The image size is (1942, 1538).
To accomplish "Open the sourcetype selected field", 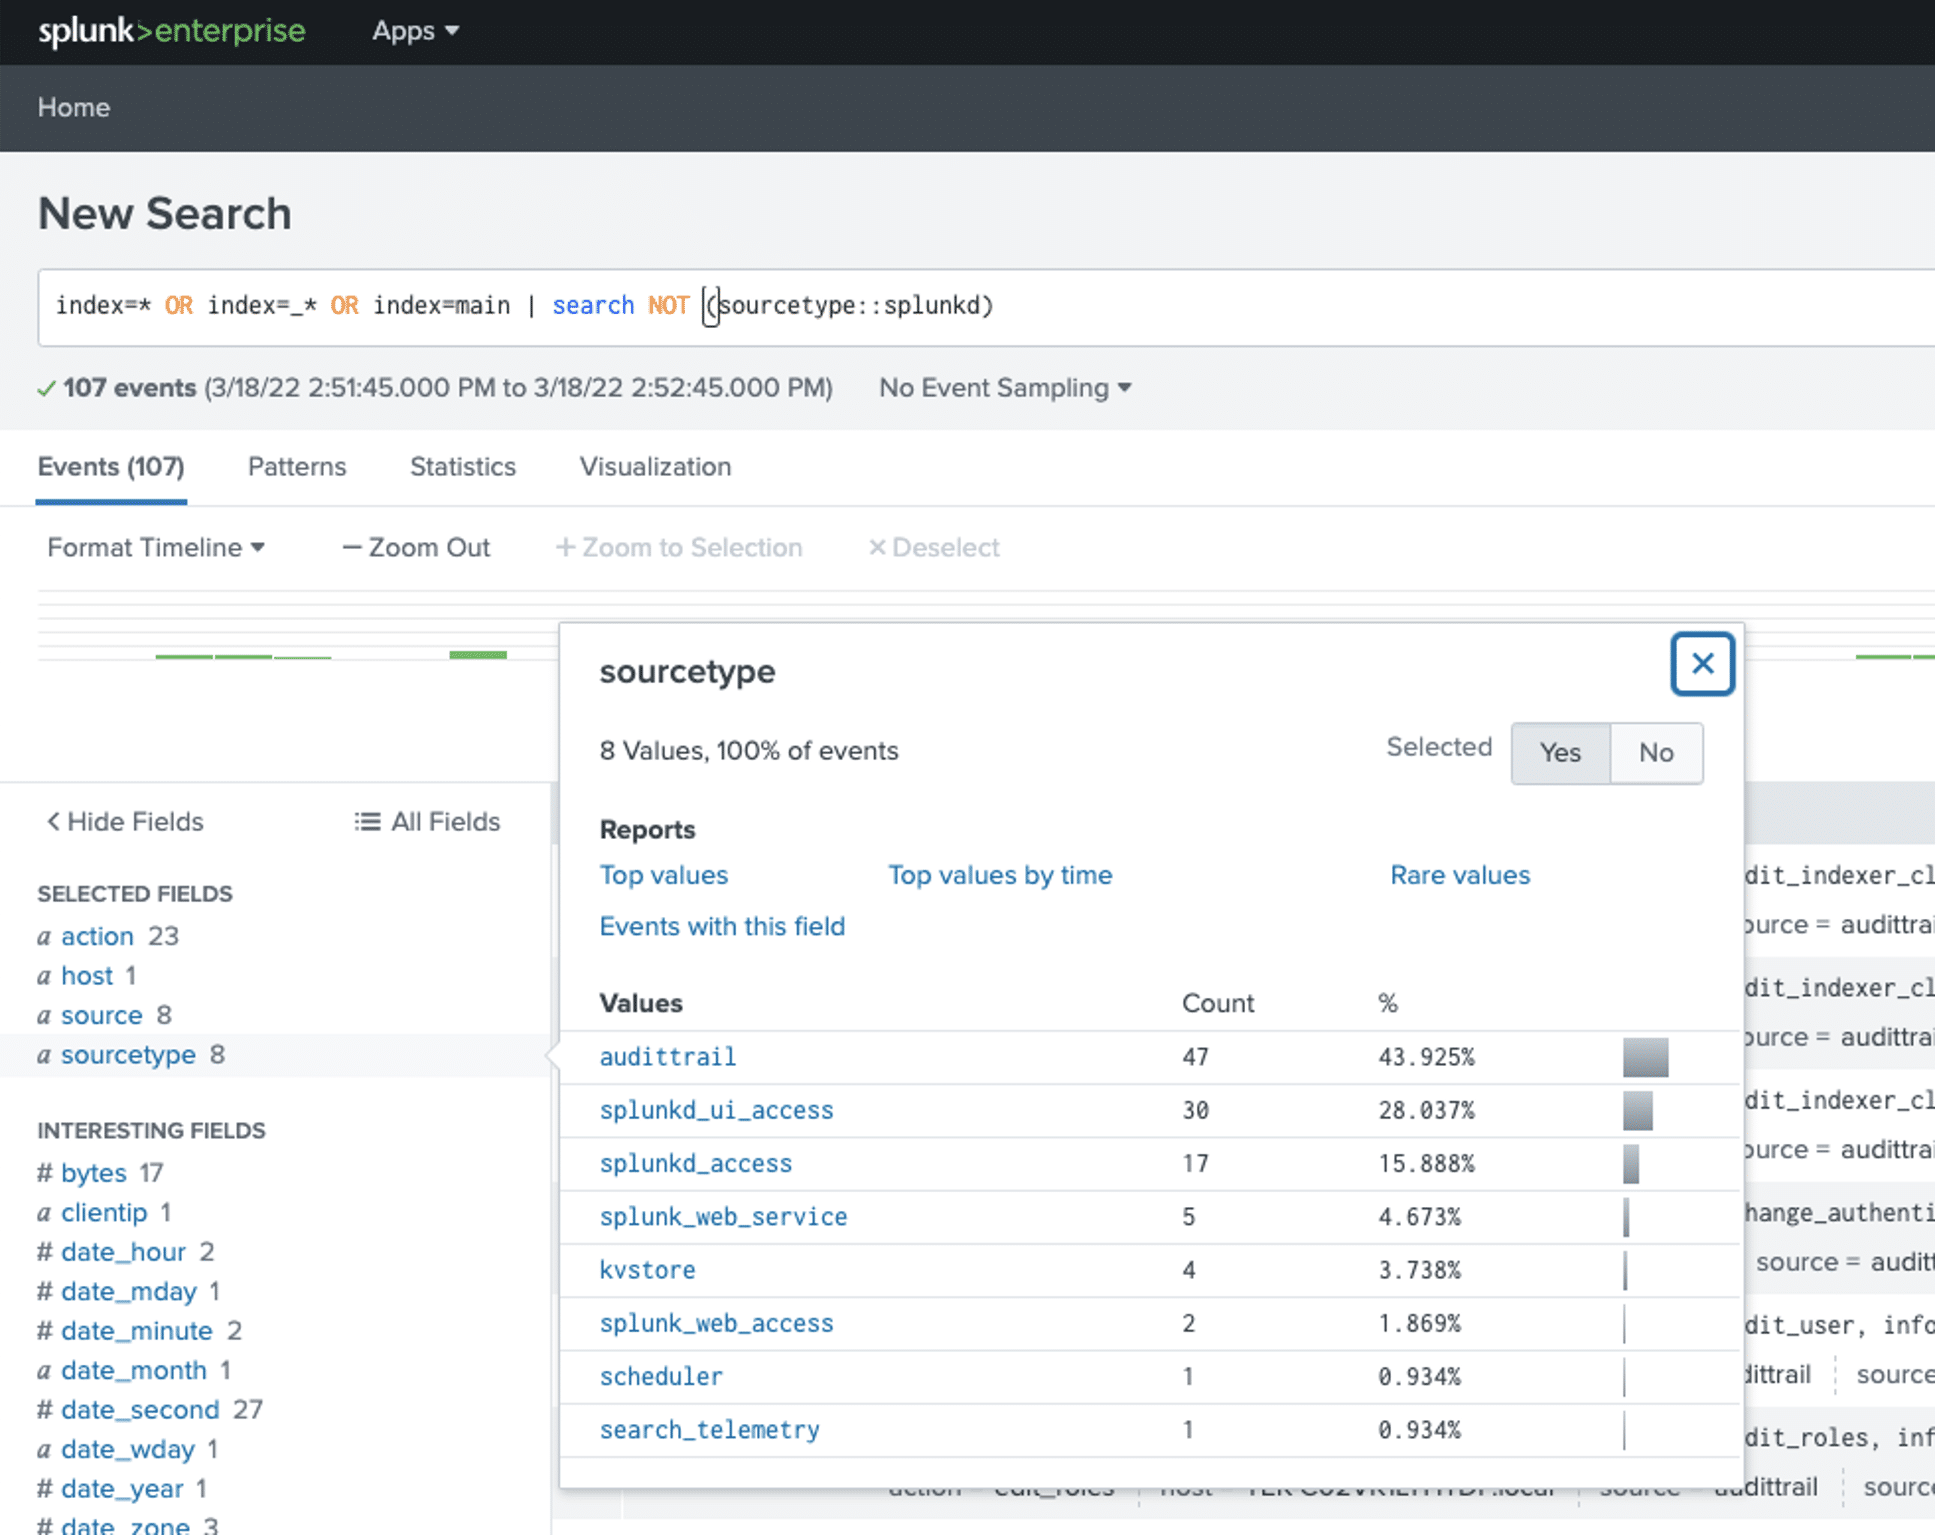I will pos(128,1055).
